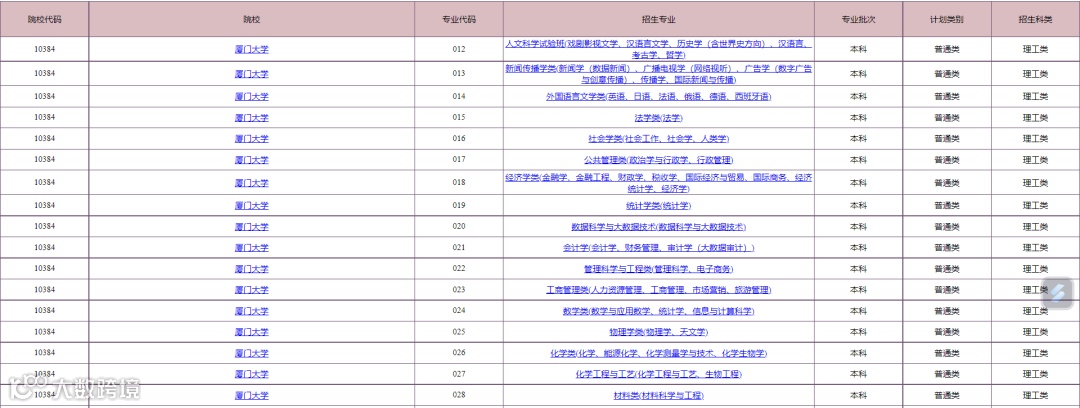The height and width of the screenshot is (408, 1080).
Task: Open 厦门大学 link in row 024
Action: (x=251, y=311)
